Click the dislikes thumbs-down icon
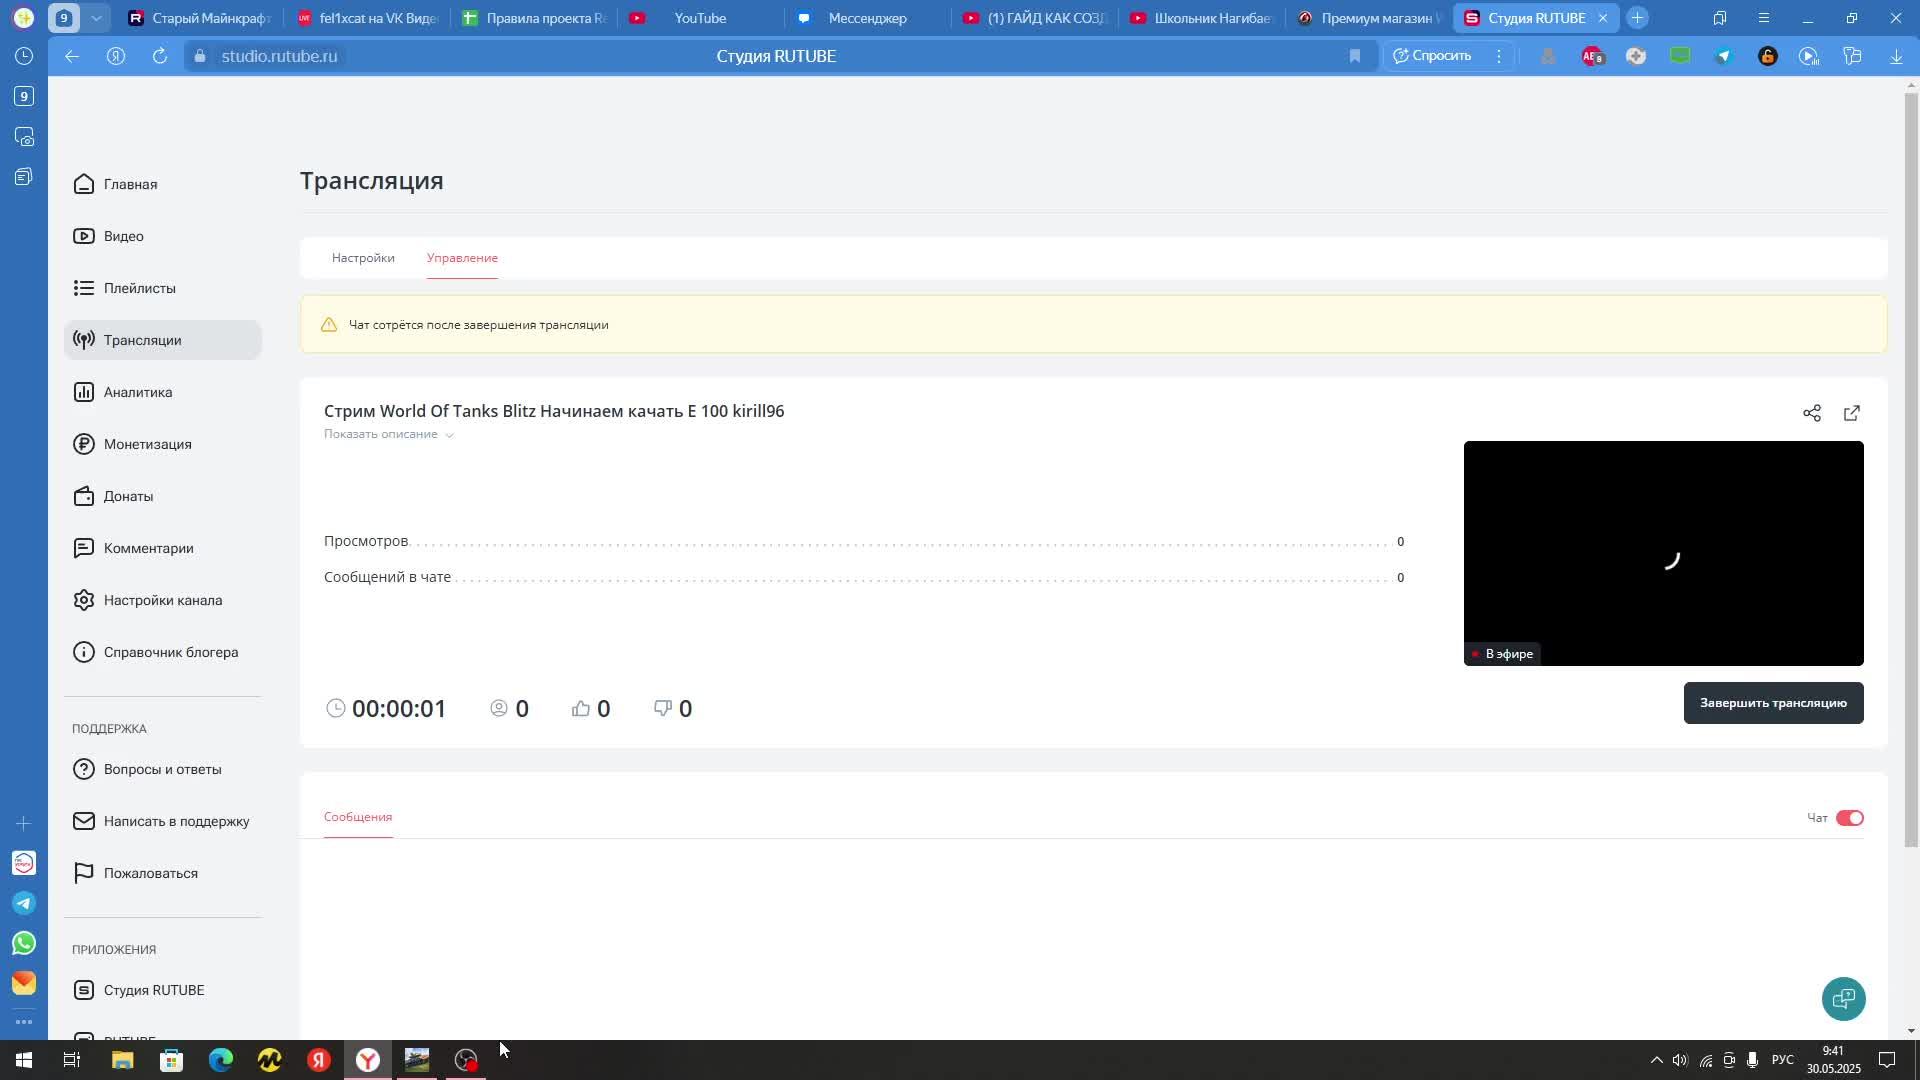This screenshot has width=1920, height=1080. pyautogui.click(x=663, y=708)
